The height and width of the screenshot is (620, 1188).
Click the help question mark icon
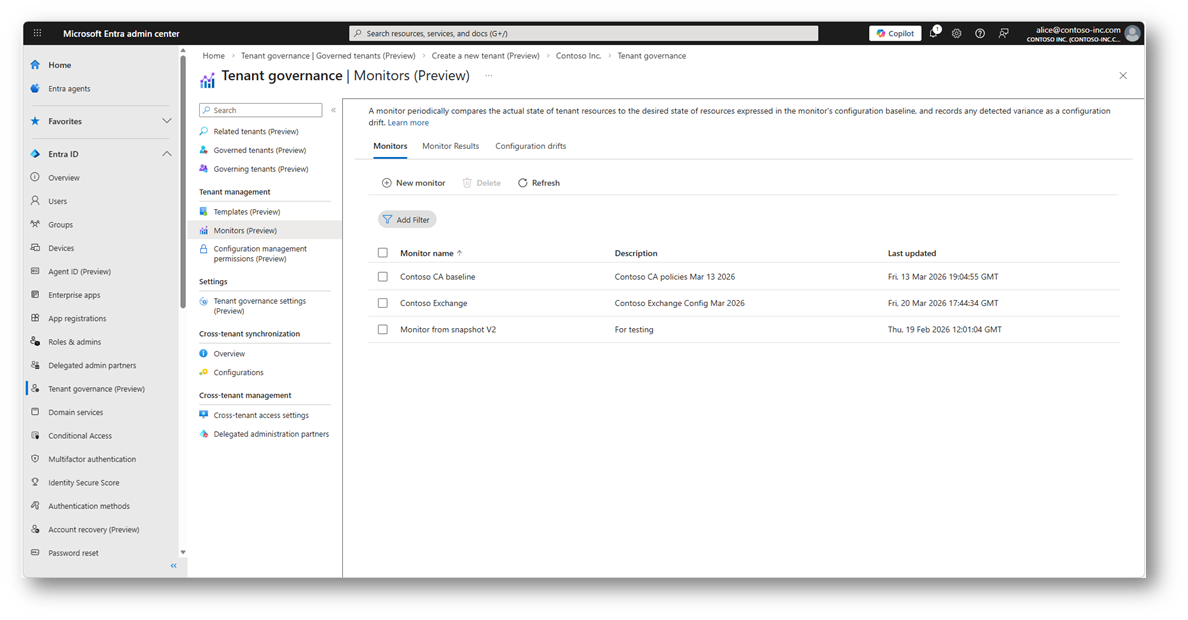point(980,33)
